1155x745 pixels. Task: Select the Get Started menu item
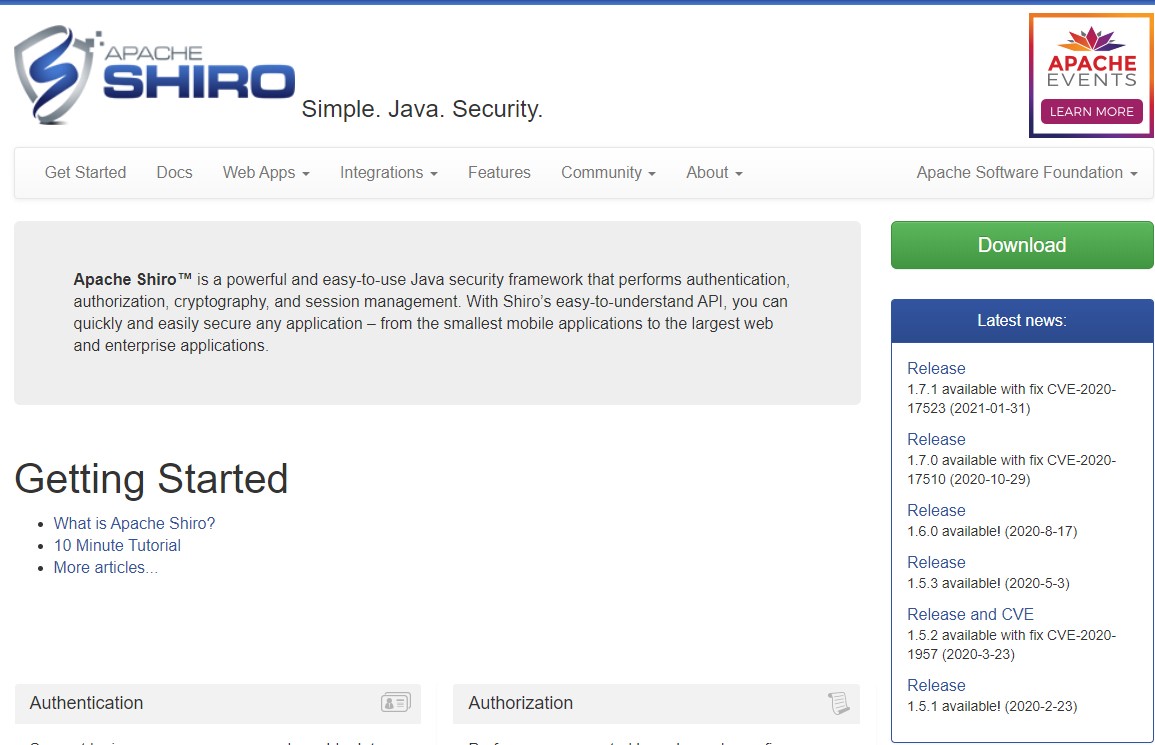coord(85,172)
